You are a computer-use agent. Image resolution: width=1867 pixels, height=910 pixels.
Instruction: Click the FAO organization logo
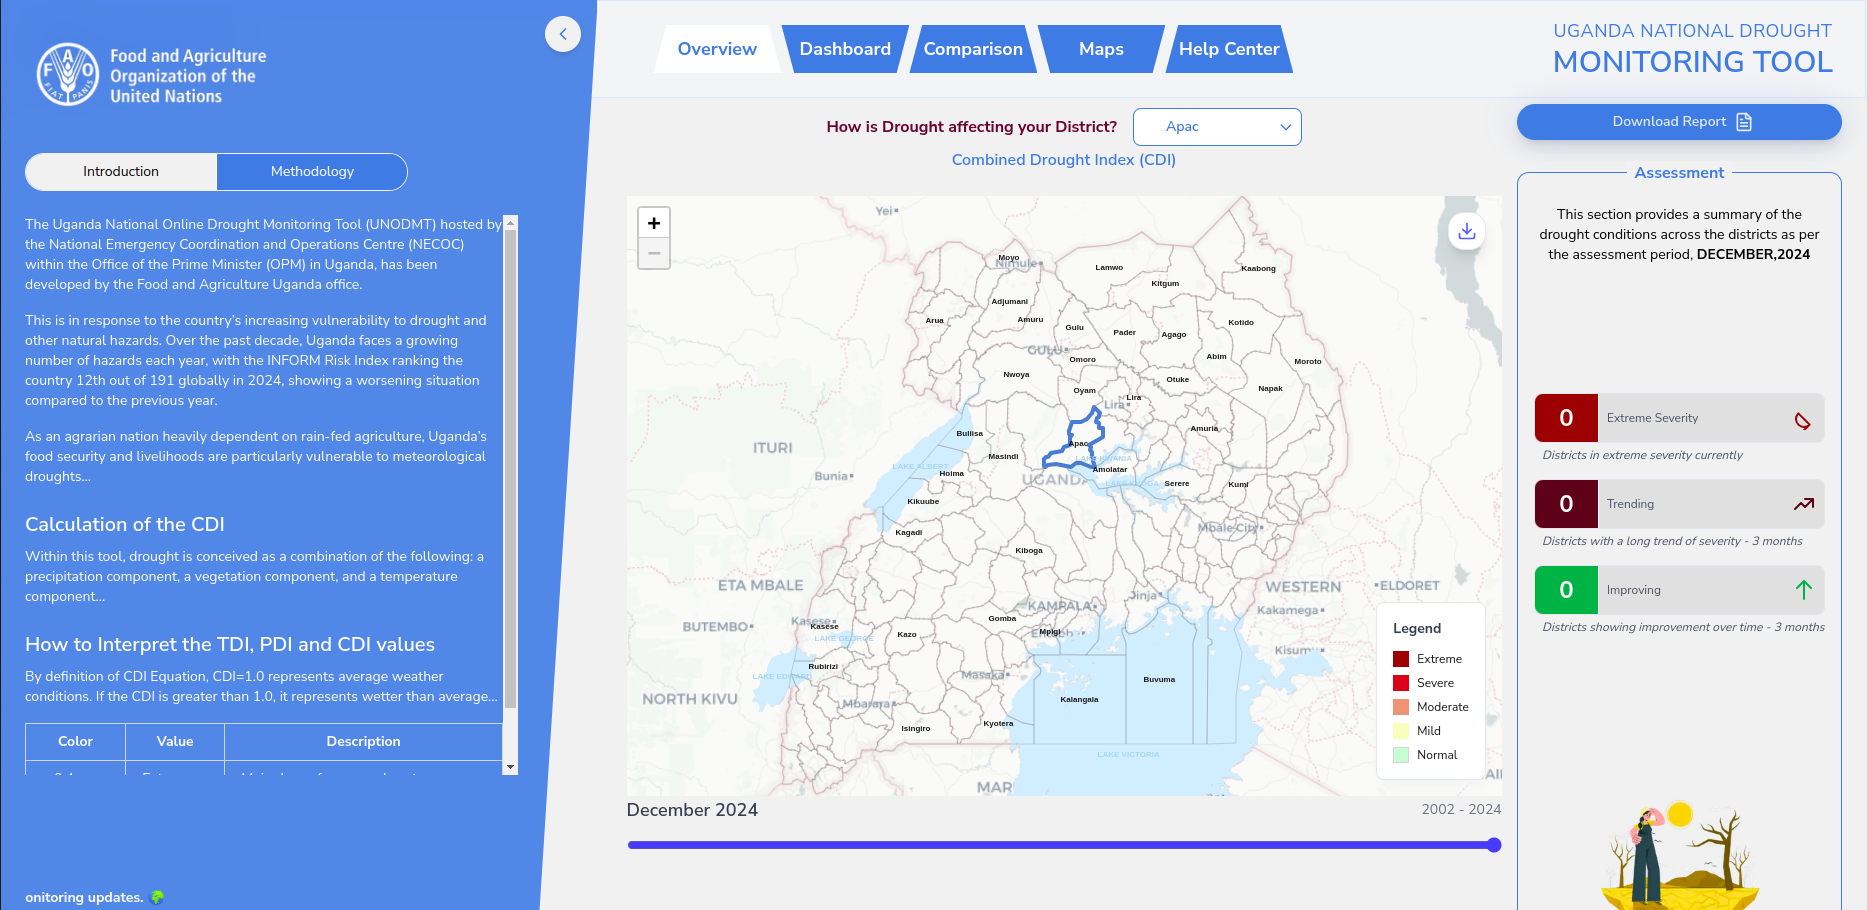point(68,74)
